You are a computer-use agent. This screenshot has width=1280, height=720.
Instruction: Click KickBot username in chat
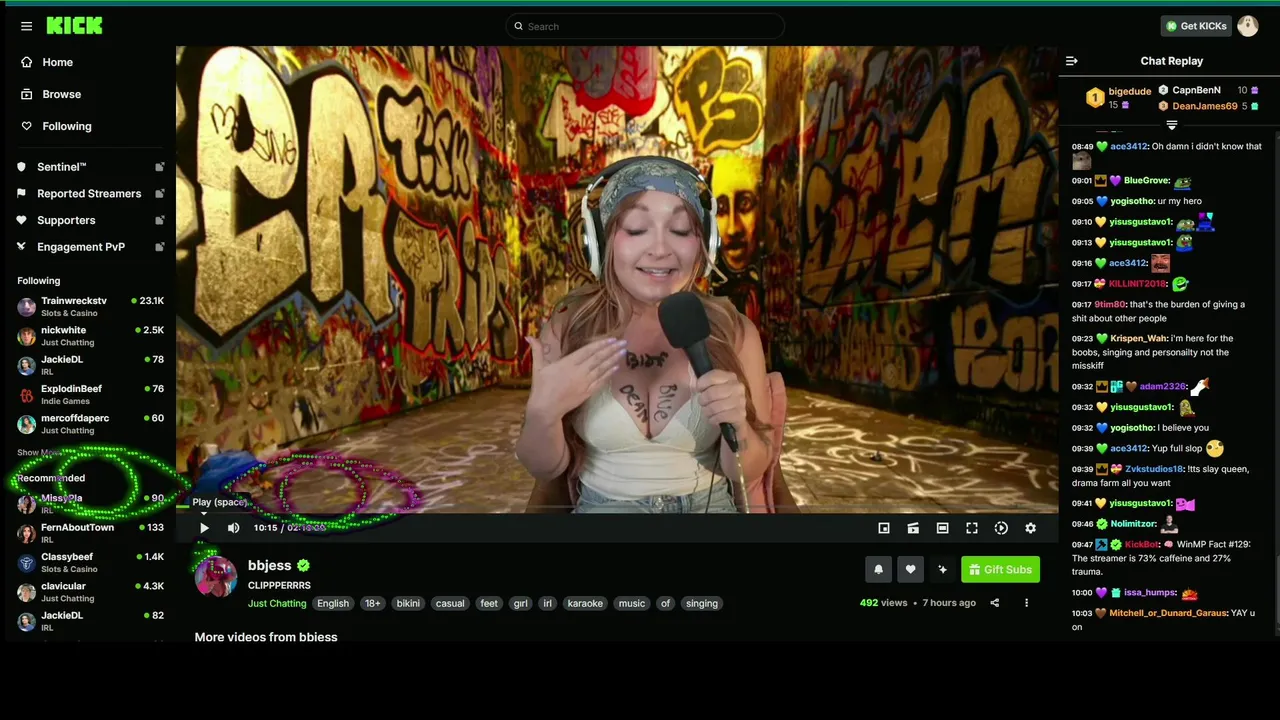point(1141,545)
